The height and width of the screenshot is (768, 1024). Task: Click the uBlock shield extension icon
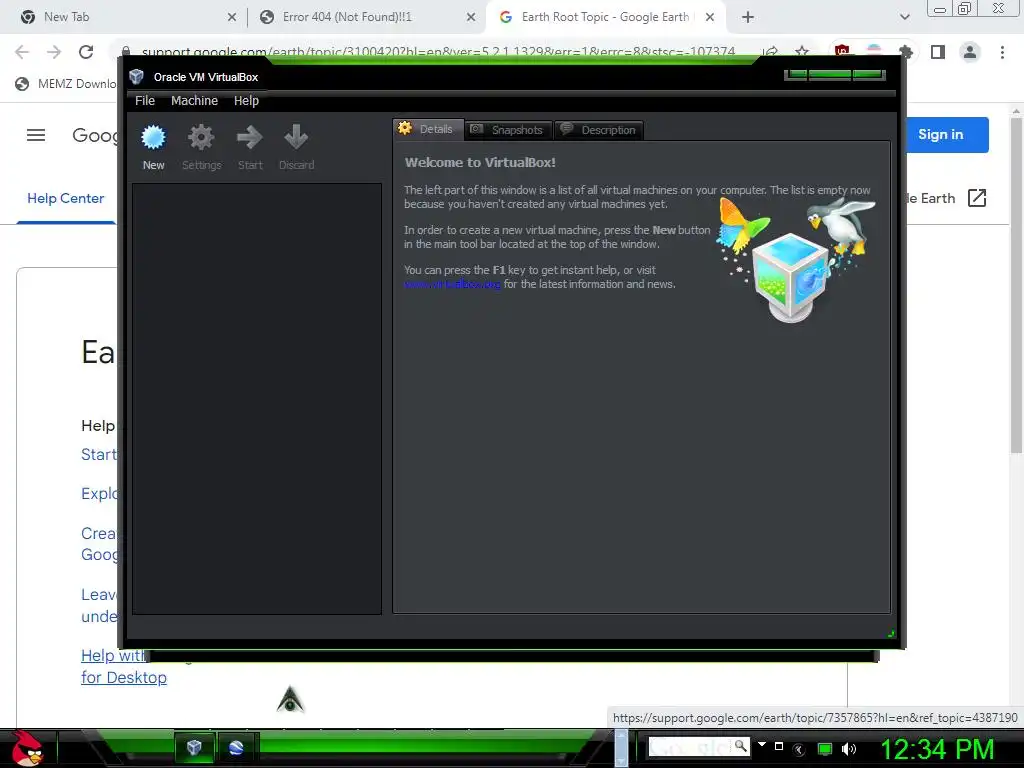coord(842,51)
